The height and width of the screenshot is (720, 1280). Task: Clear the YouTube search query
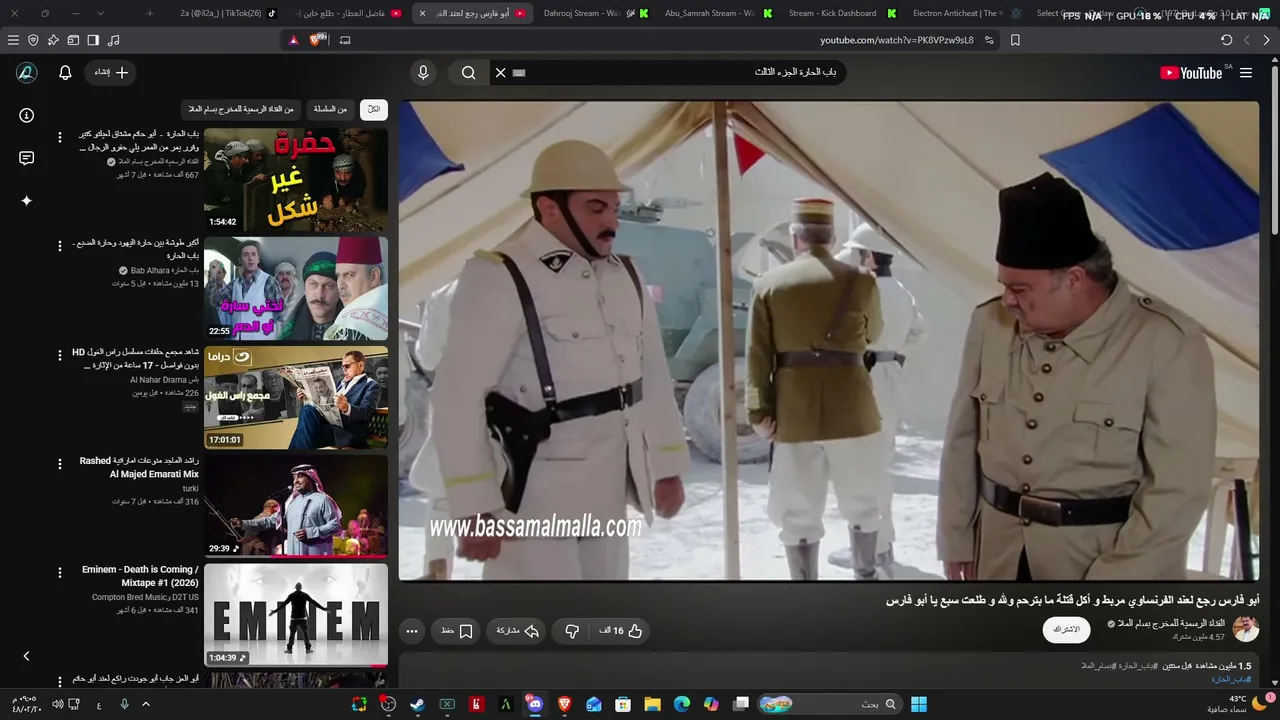[501, 72]
